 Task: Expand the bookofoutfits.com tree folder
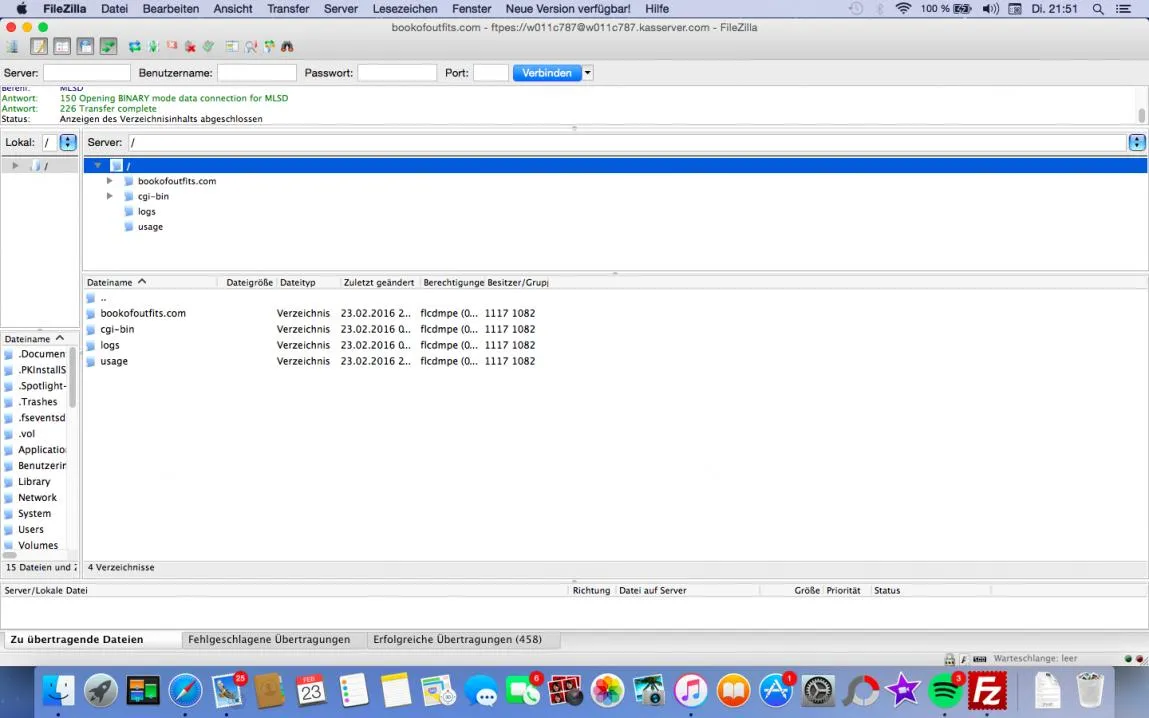(x=109, y=181)
